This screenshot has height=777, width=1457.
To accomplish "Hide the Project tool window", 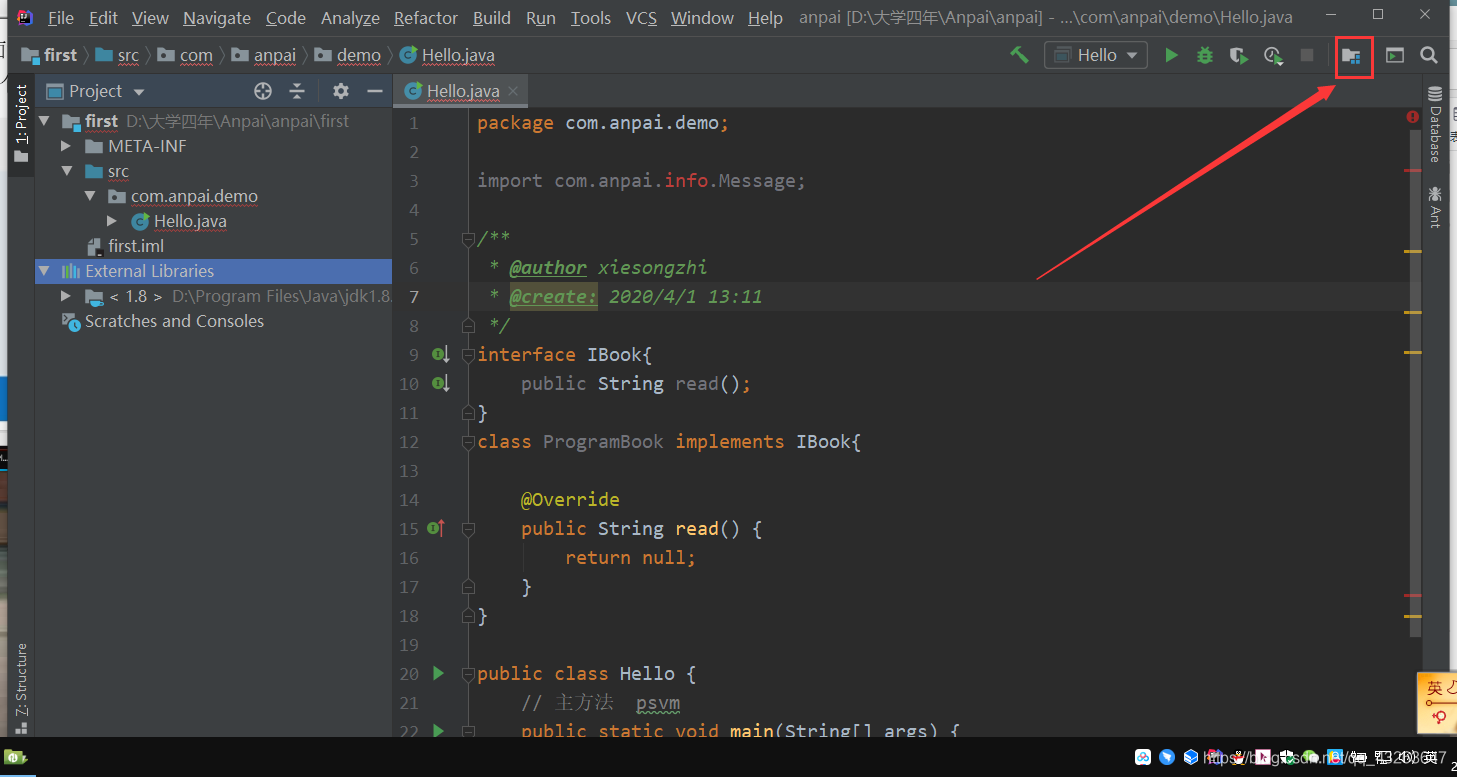I will point(375,91).
